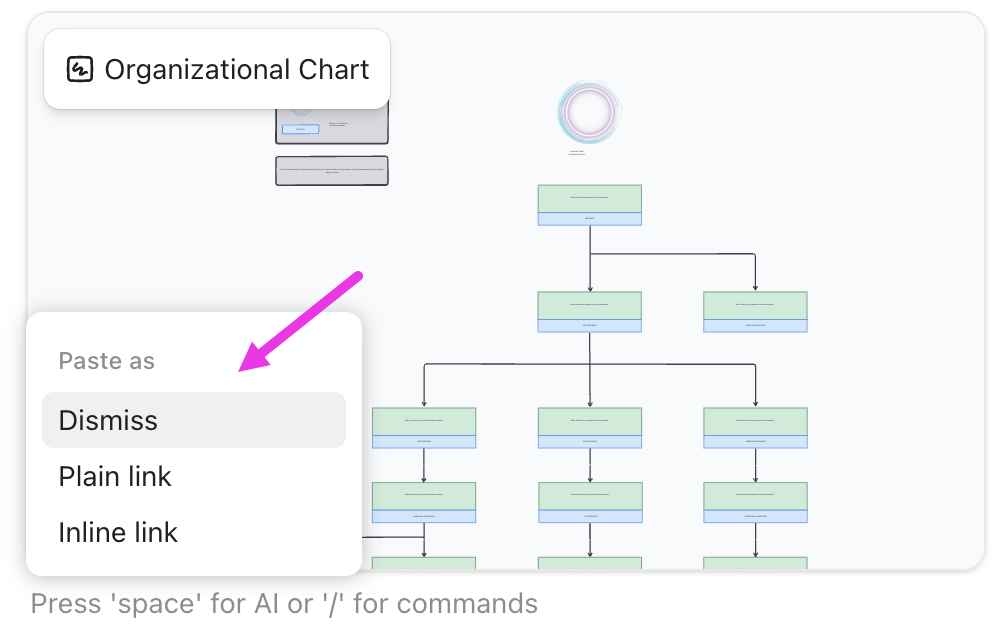Select the middle node in the third row
Viewport: 1000px width, 636px height.
pyautogui.click(x=590, y=425)
